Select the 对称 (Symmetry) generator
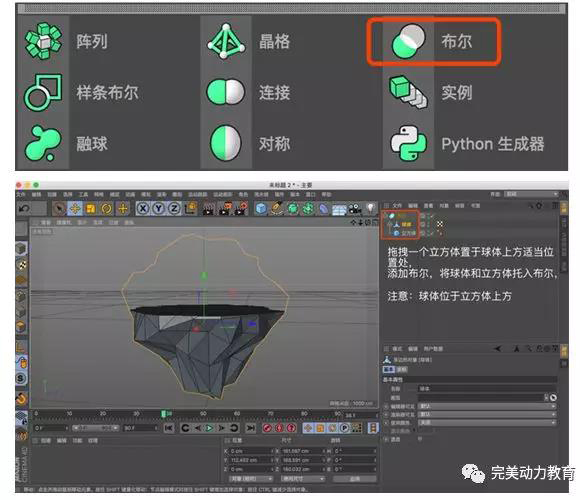This screenshot has width=580, height=500. pos(226,143)
